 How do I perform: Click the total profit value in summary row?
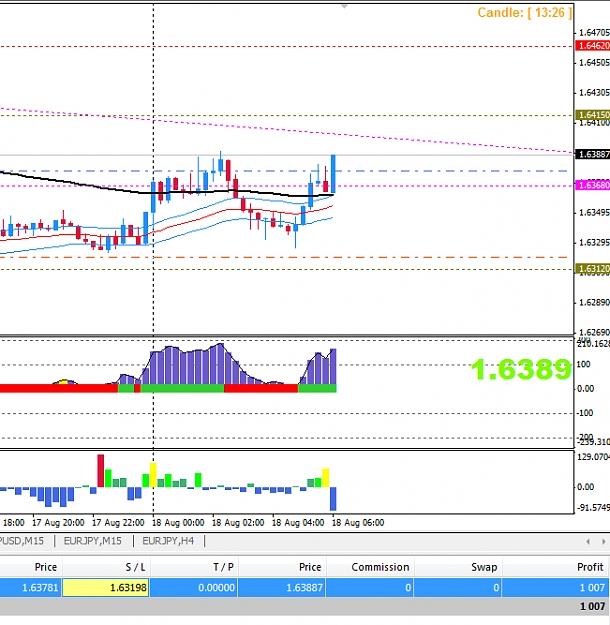click(x=592, y=606)
